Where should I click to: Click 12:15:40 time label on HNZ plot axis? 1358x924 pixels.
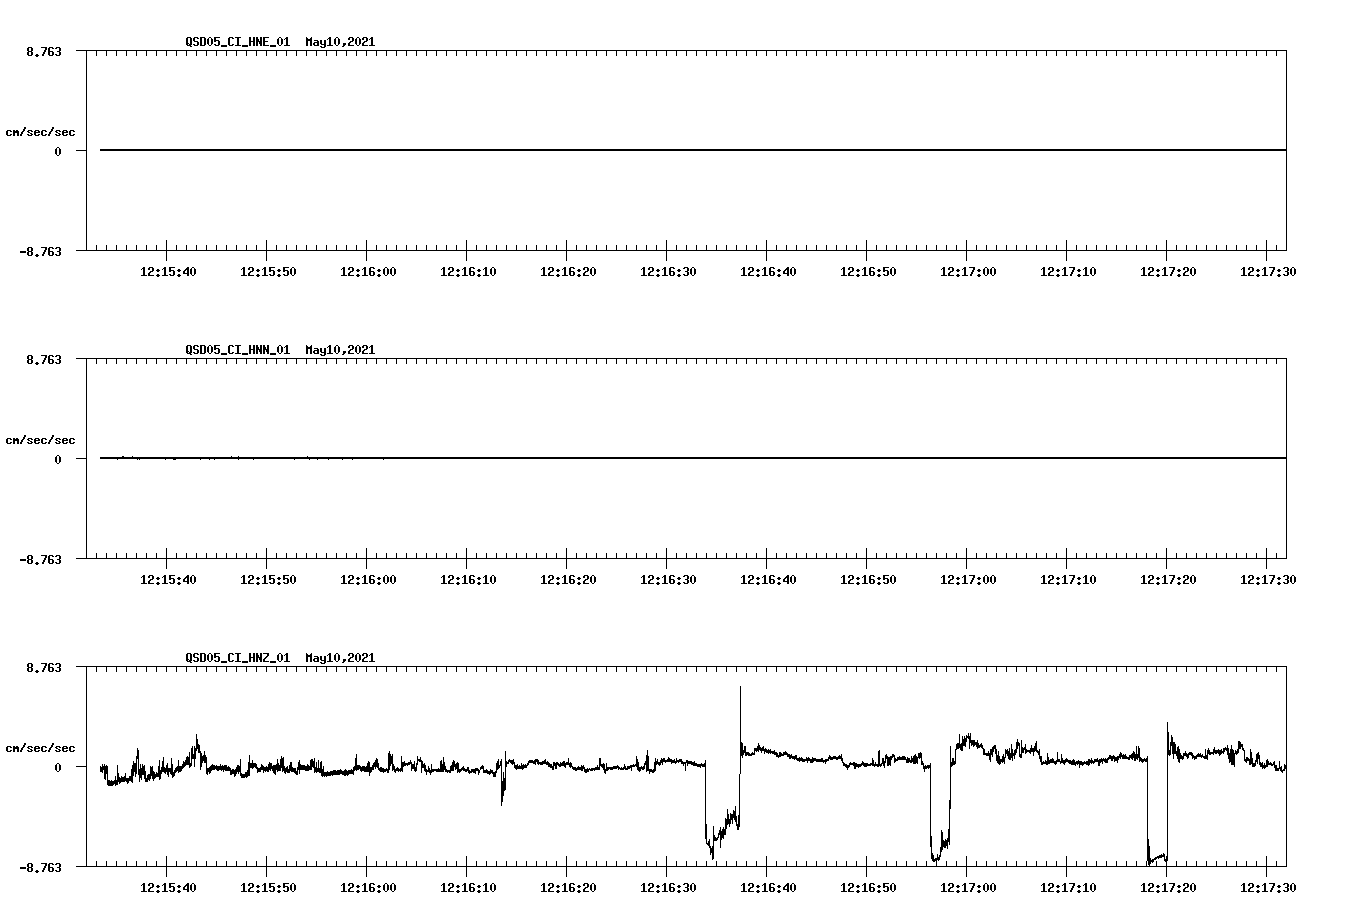click(168, 887)
